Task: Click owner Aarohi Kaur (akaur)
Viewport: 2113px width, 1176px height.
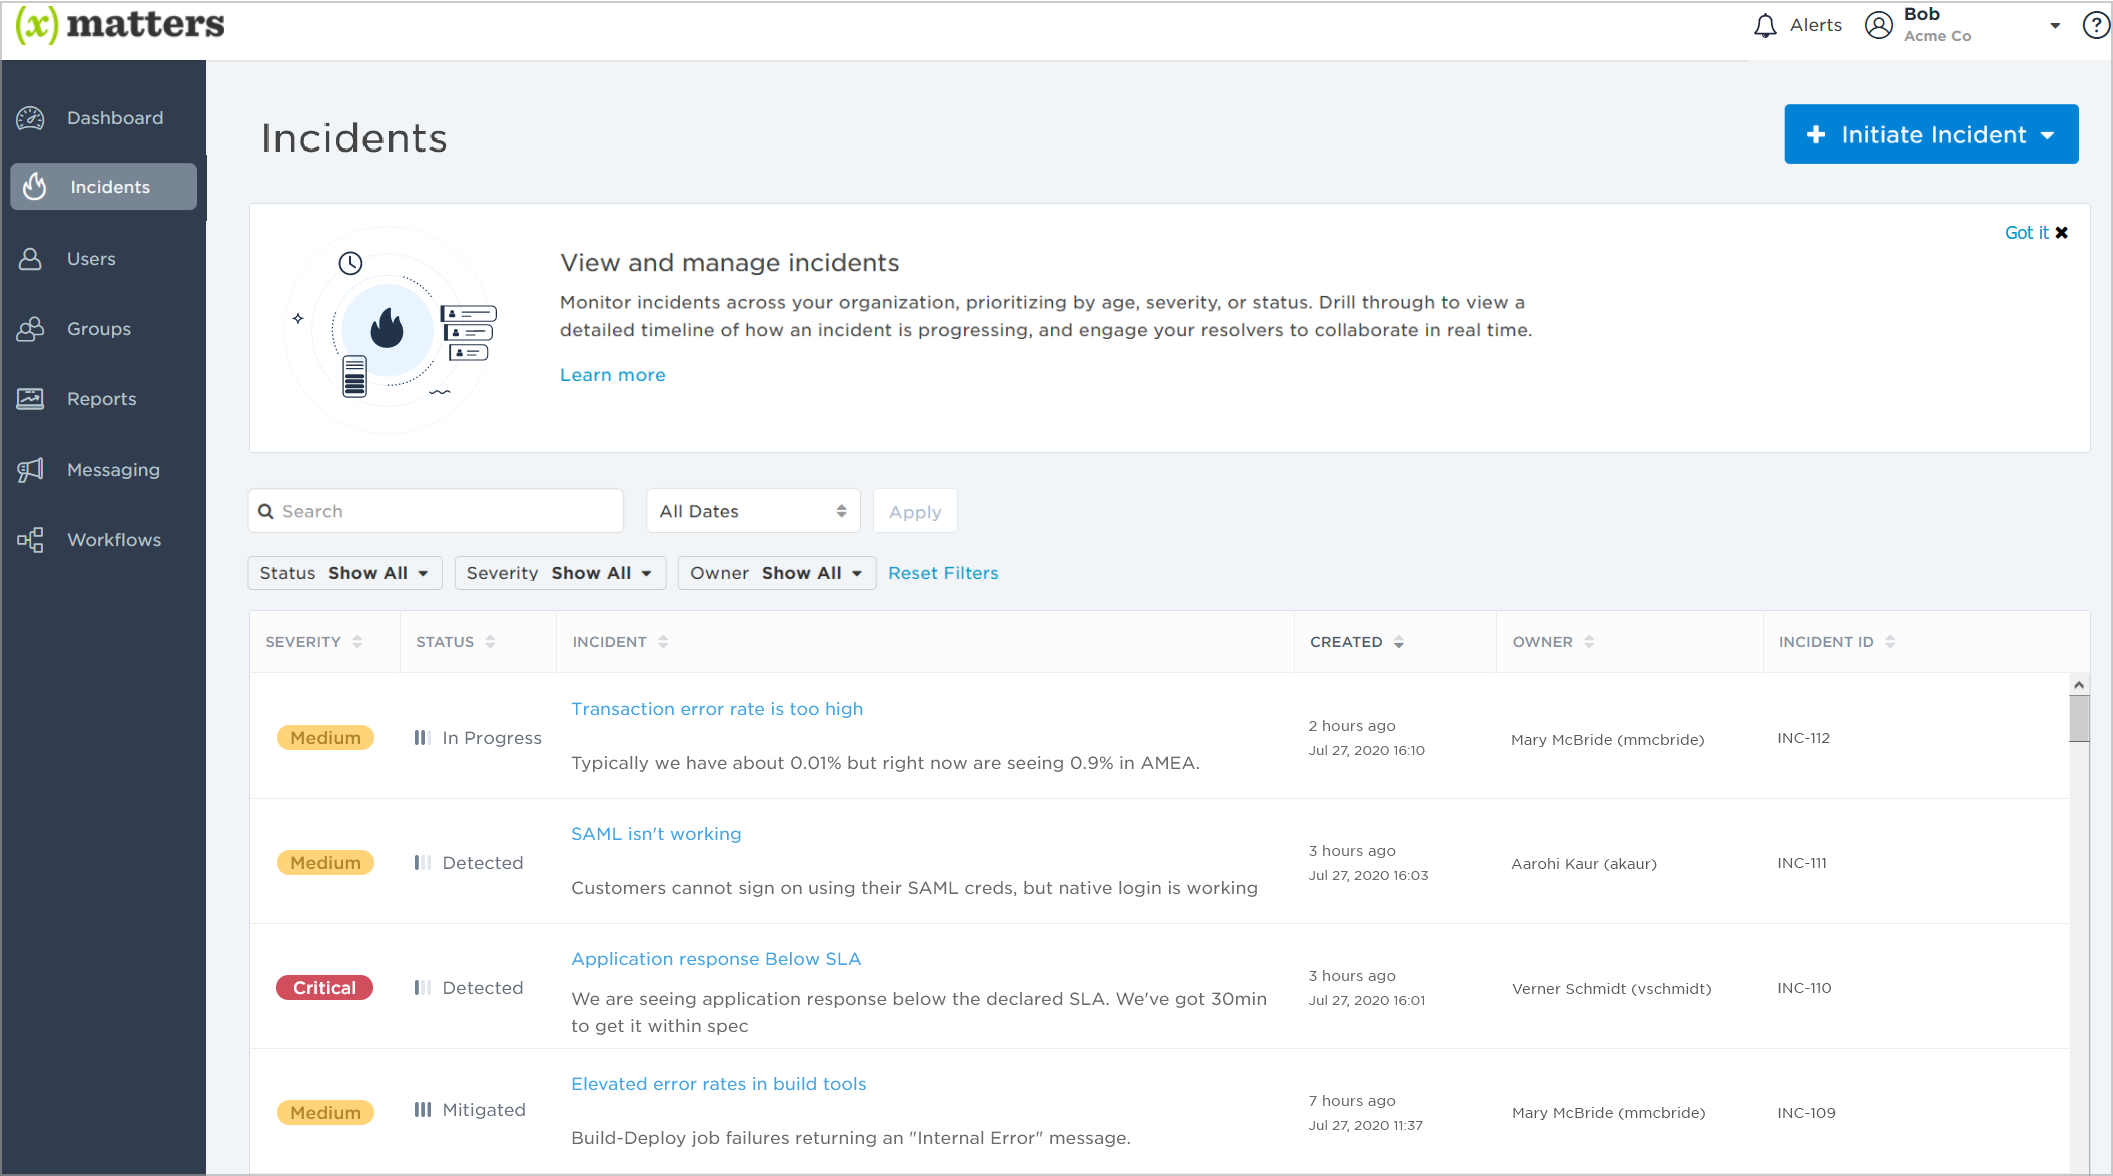Action: pyautogui.click(x=1584, y=864)
